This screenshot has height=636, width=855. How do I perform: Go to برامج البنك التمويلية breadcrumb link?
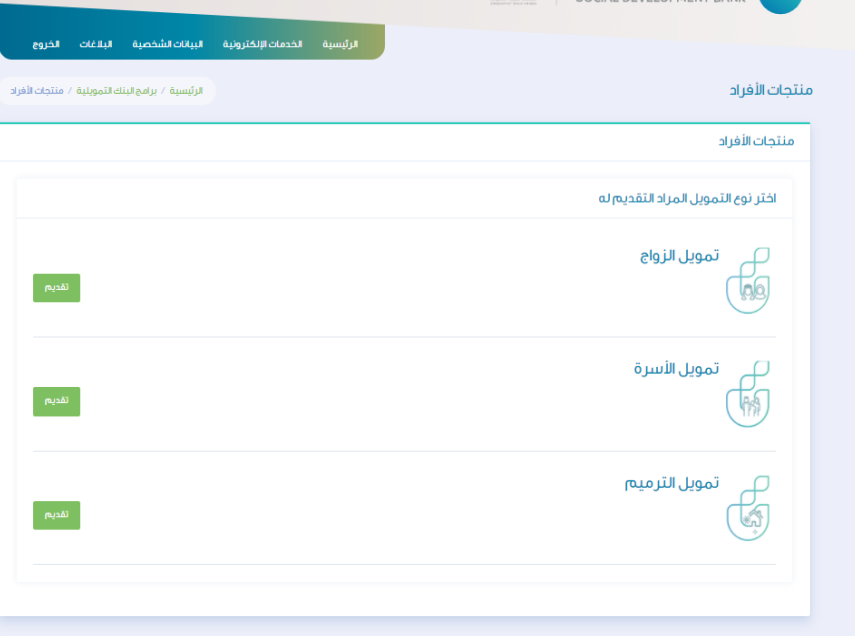pyautogui.click(x=121, y=91)
